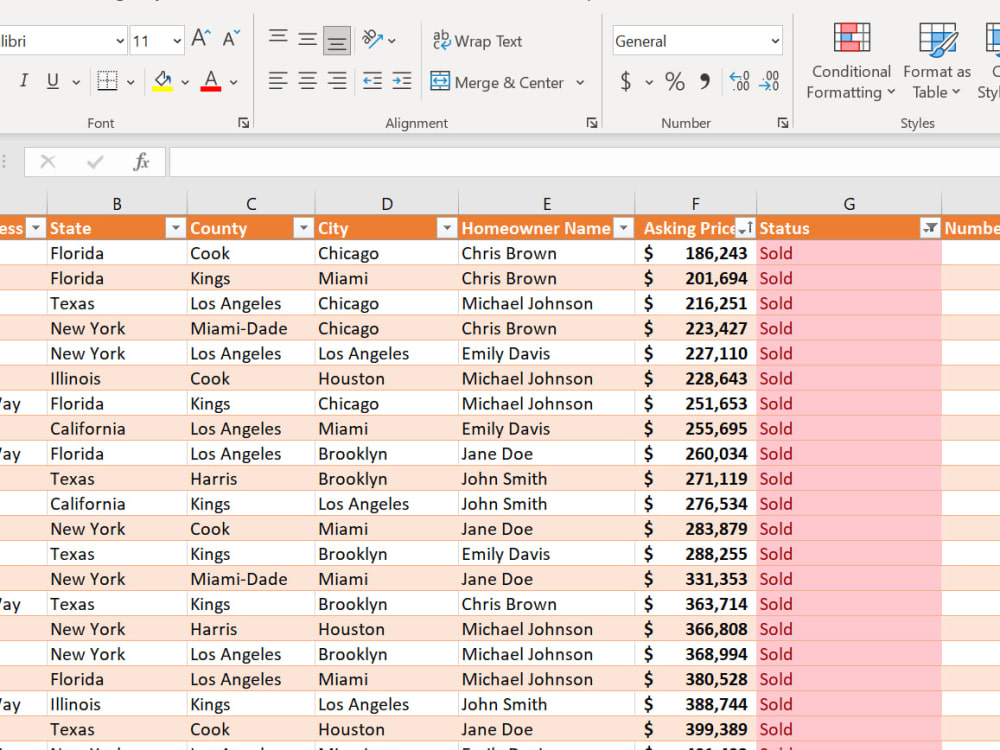This screenshot has width=1000, height=750.
Task: Select price cell 276,534
Action: [x=695, y=504]
